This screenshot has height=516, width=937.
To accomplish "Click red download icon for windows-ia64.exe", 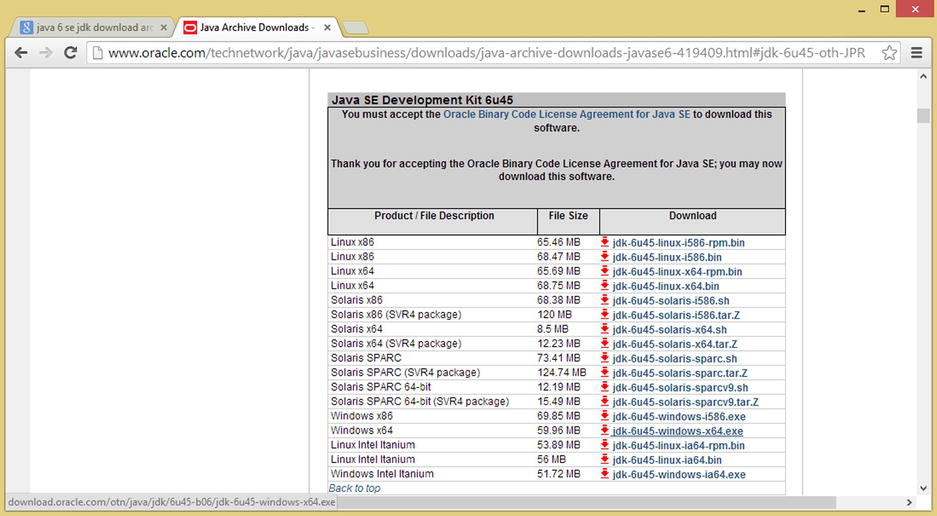I will [605, 474].
